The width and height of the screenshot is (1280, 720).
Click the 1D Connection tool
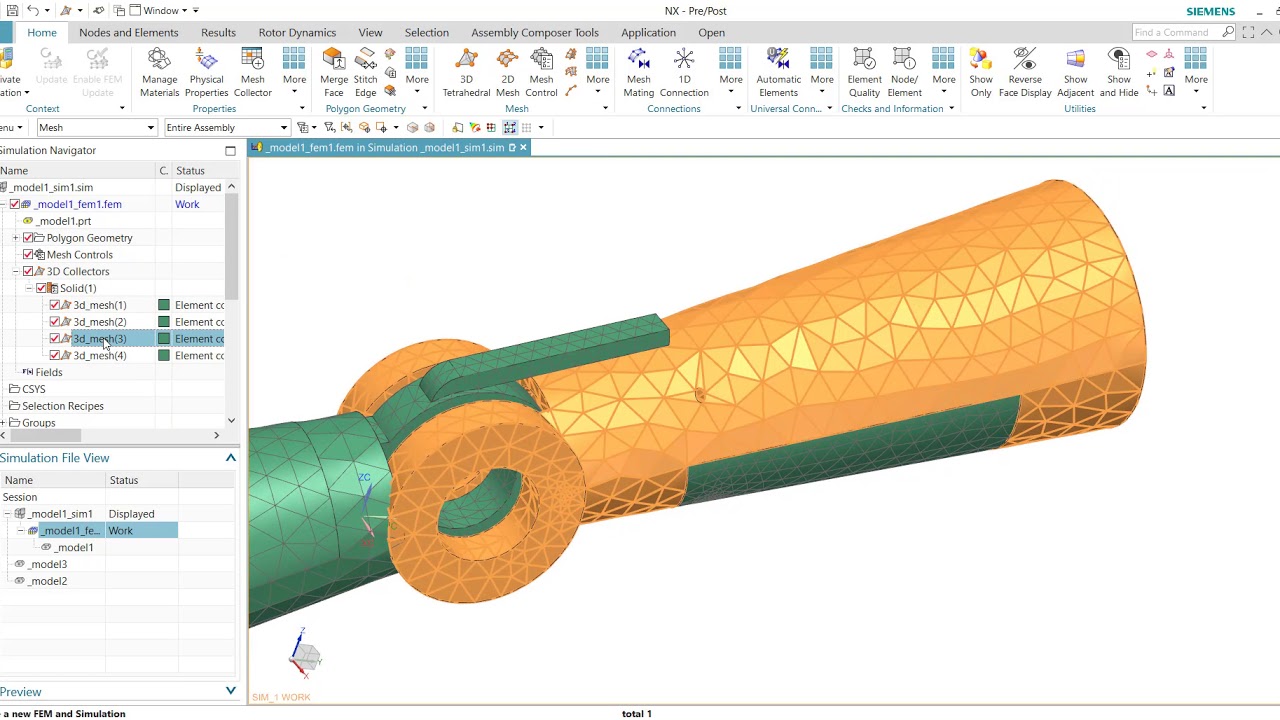[x=684, y=72]
